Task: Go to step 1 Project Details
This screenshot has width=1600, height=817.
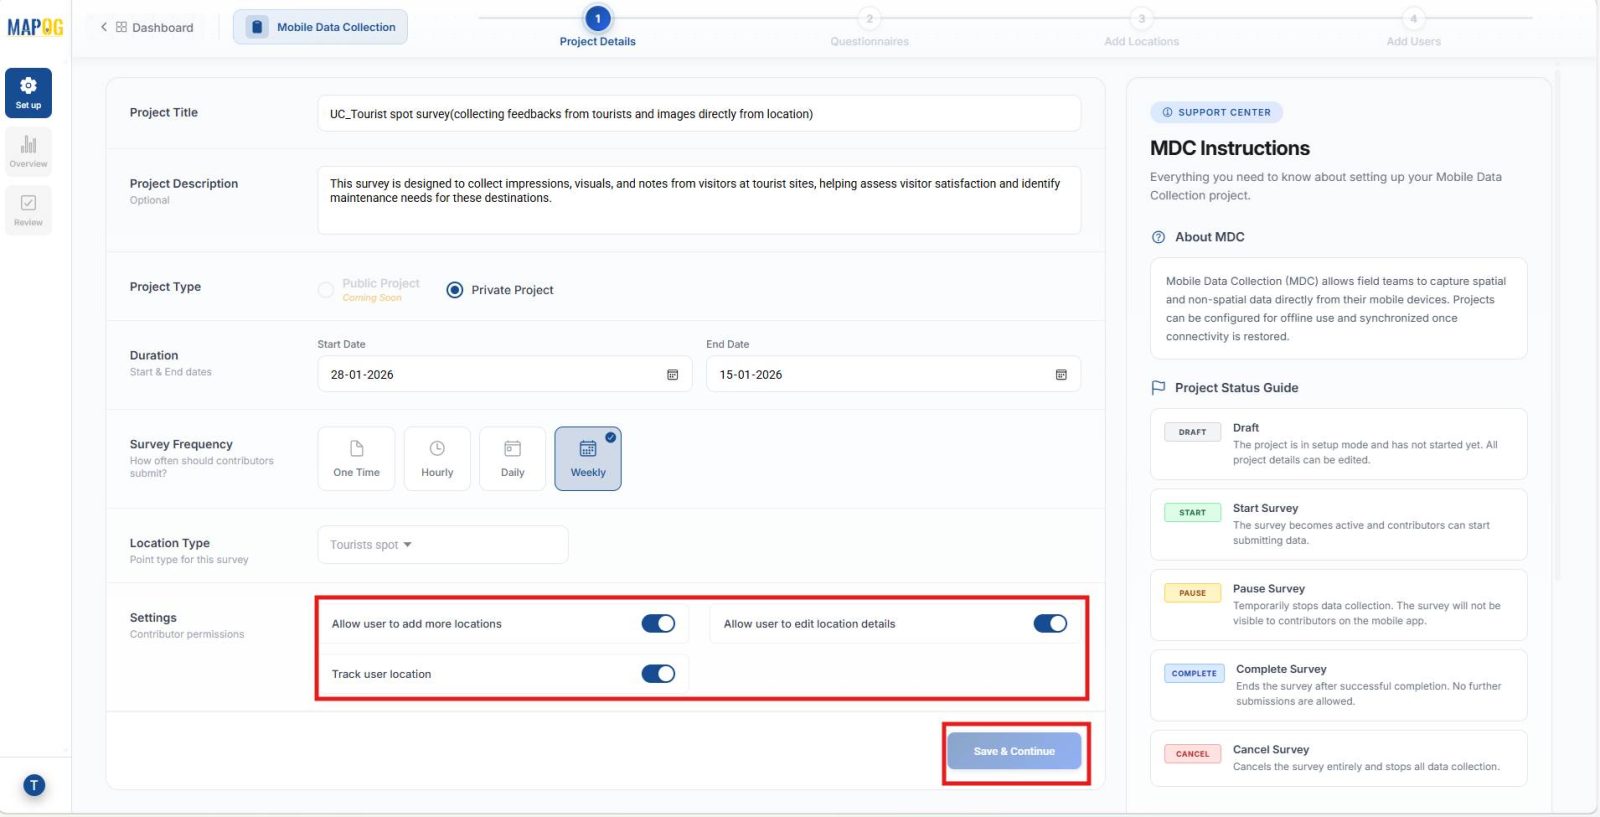Action: pyautogui.click(x=598, y=27)
